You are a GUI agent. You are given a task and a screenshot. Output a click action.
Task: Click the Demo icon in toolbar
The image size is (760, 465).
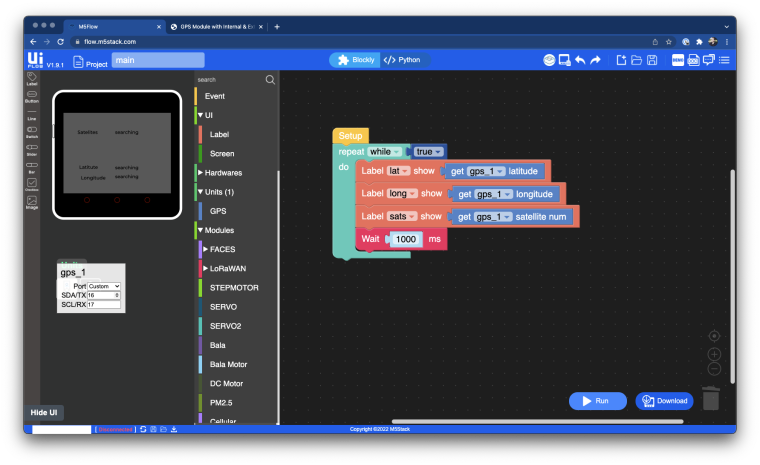click(678, 60)
